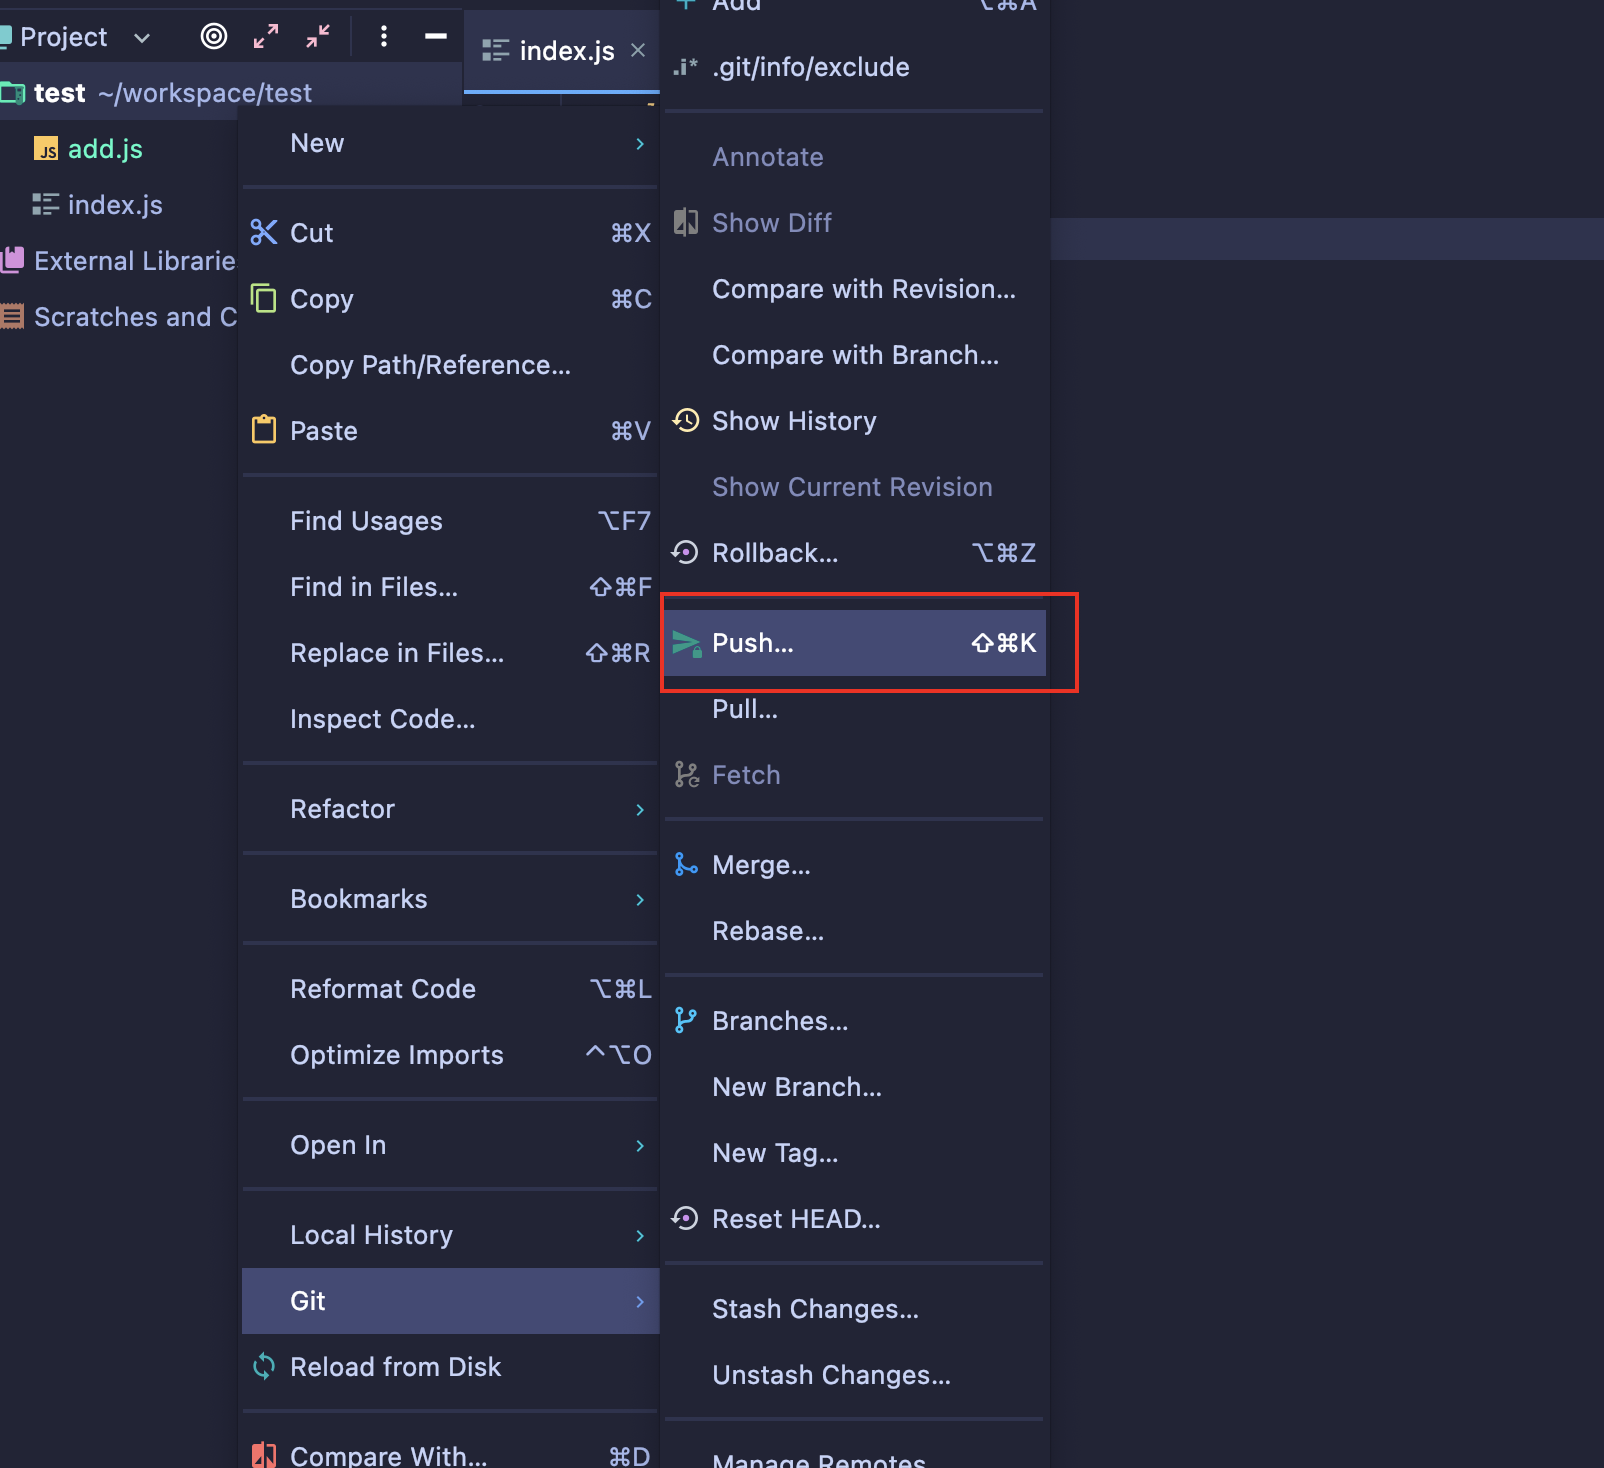Click the Merge icon in the Git menu

pyautogui.click(x=686, y=864)
